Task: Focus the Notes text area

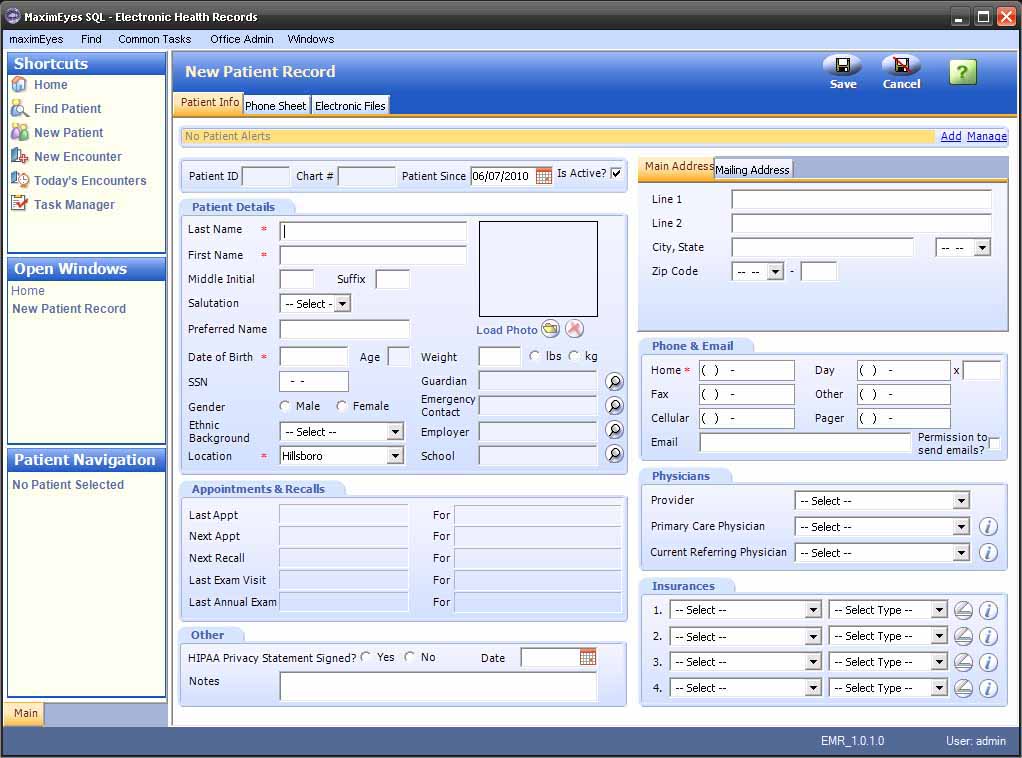Action: coord(438,686)
